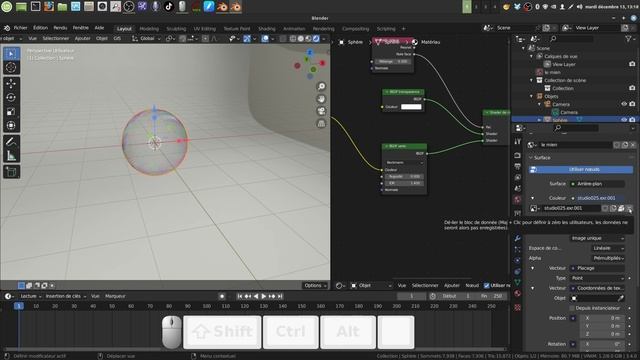640x360 pixels.
Task: Click eyedropper next to Objet field
Action: (x=621, y=298)
